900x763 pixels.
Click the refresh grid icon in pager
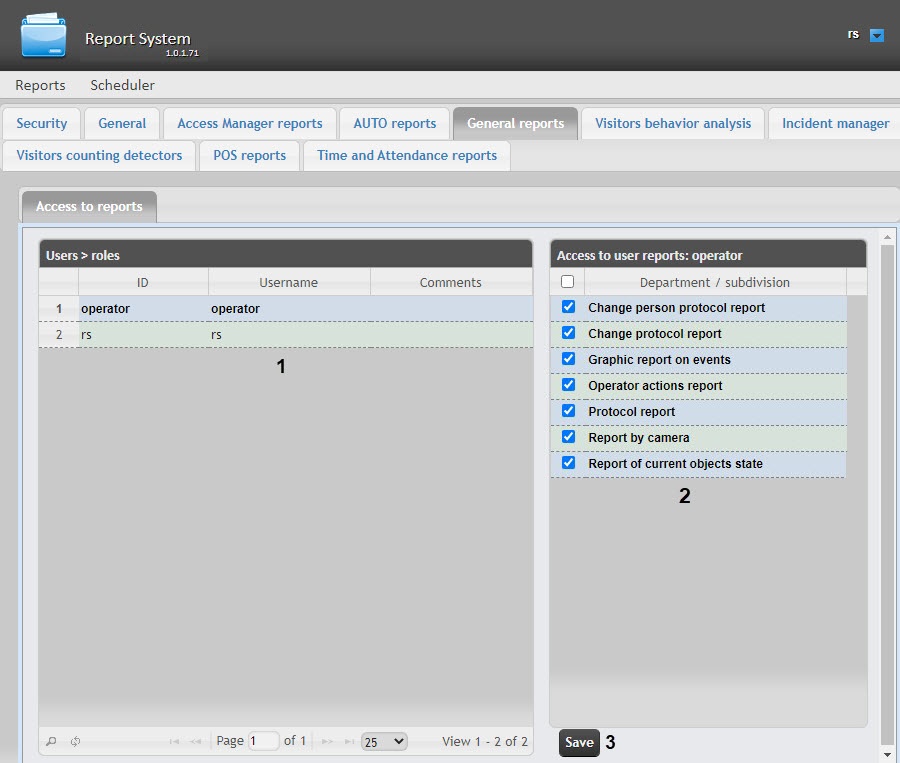pos(75,741)
